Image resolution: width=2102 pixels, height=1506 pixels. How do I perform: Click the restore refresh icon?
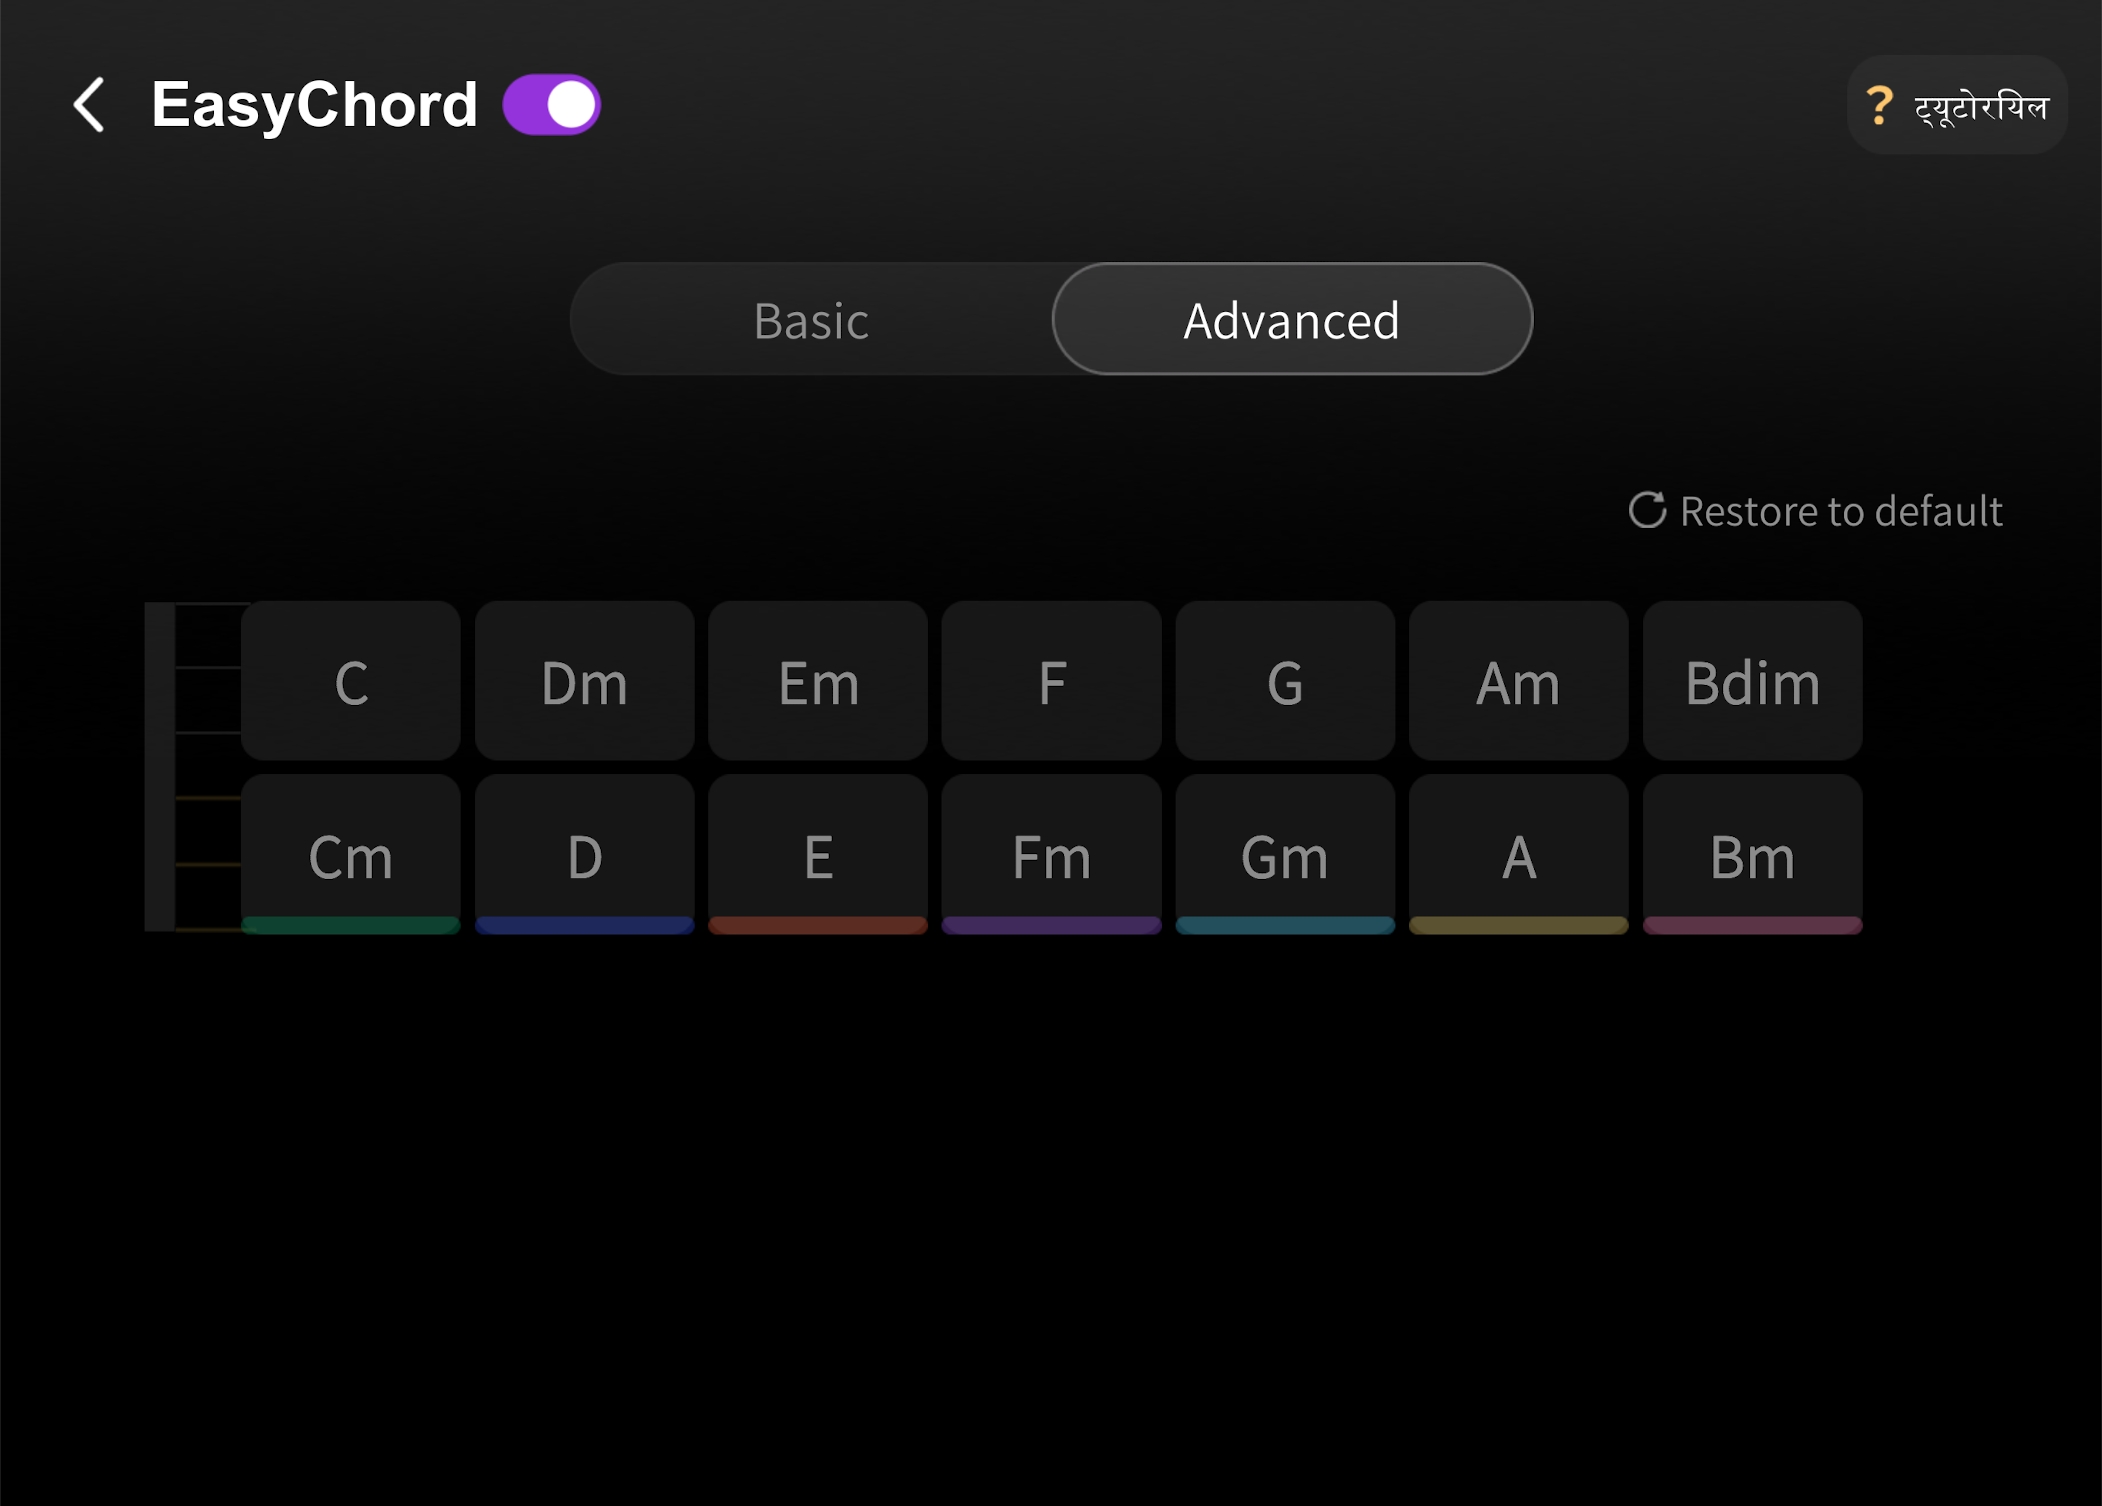(1647, 511)
